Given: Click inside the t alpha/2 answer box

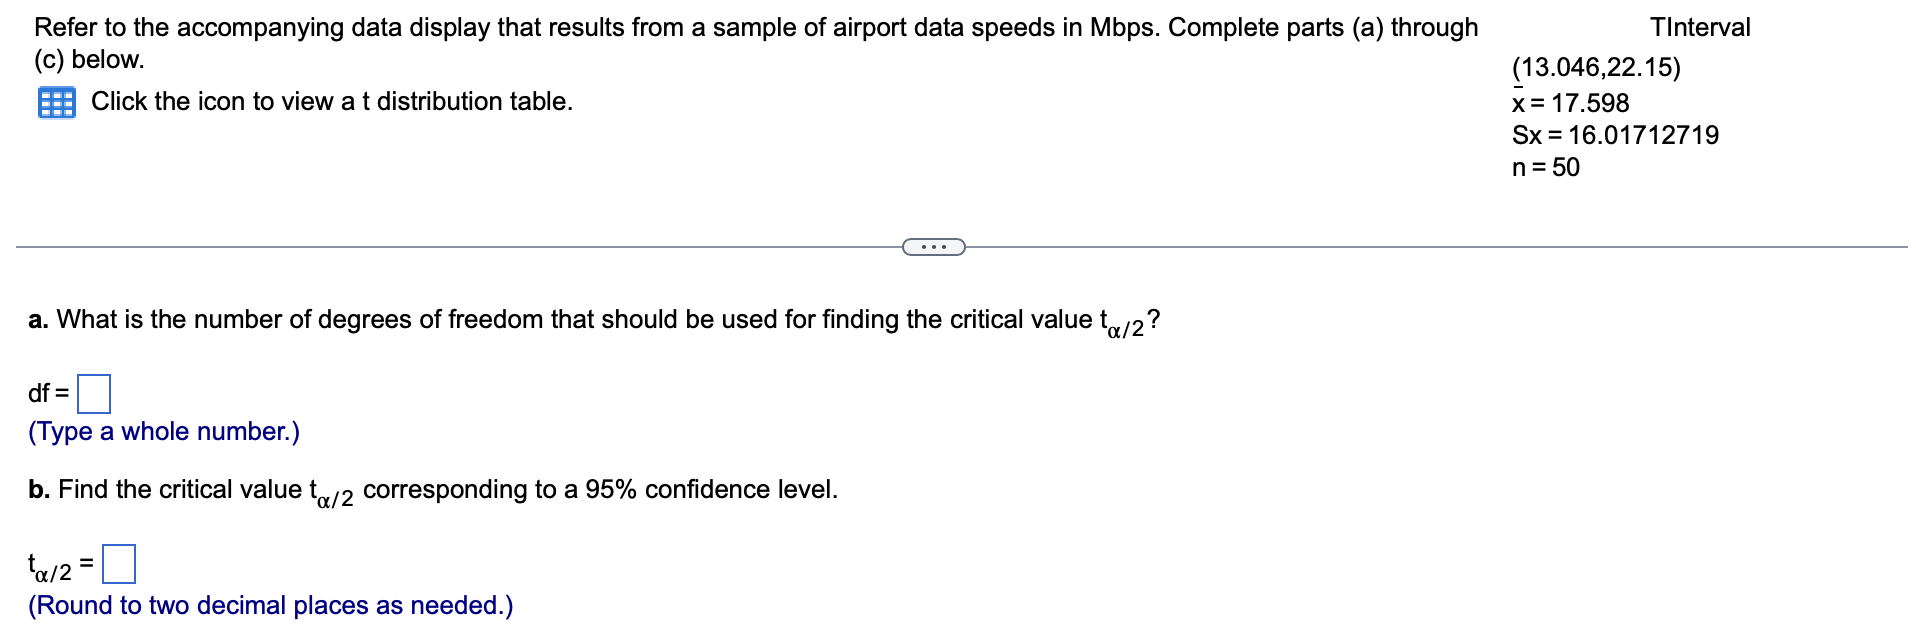Looking at the screenshot, I should point(120,565).
